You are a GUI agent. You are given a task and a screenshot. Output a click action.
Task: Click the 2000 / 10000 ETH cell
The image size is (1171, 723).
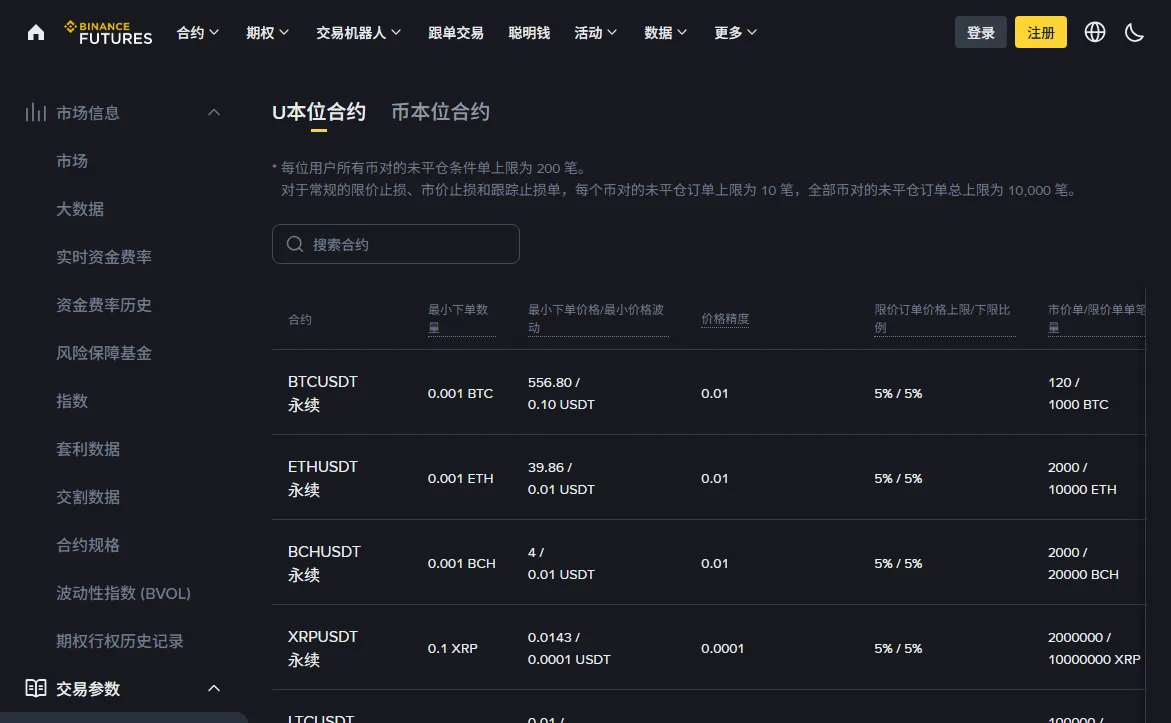click(x=1082, y=478)
